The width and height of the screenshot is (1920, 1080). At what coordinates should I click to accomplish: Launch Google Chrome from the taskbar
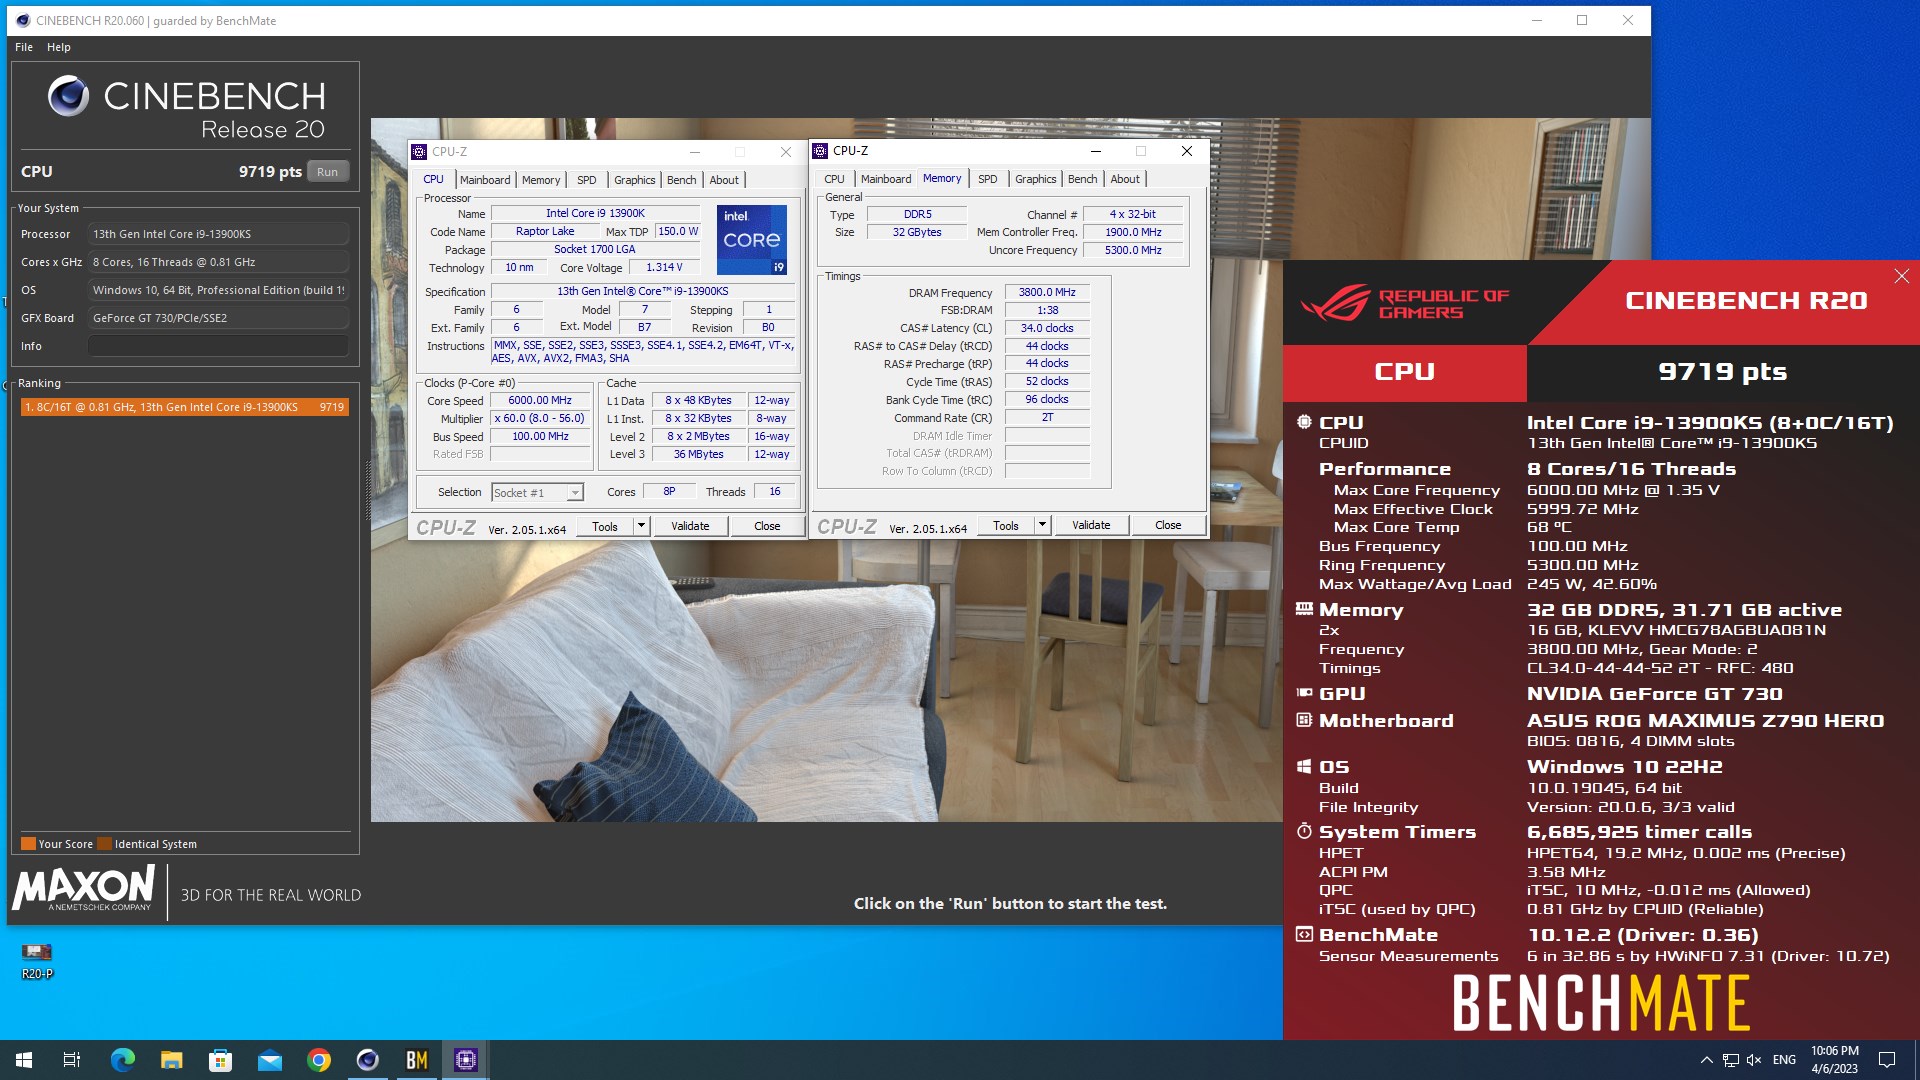(x=319, y=1060)
